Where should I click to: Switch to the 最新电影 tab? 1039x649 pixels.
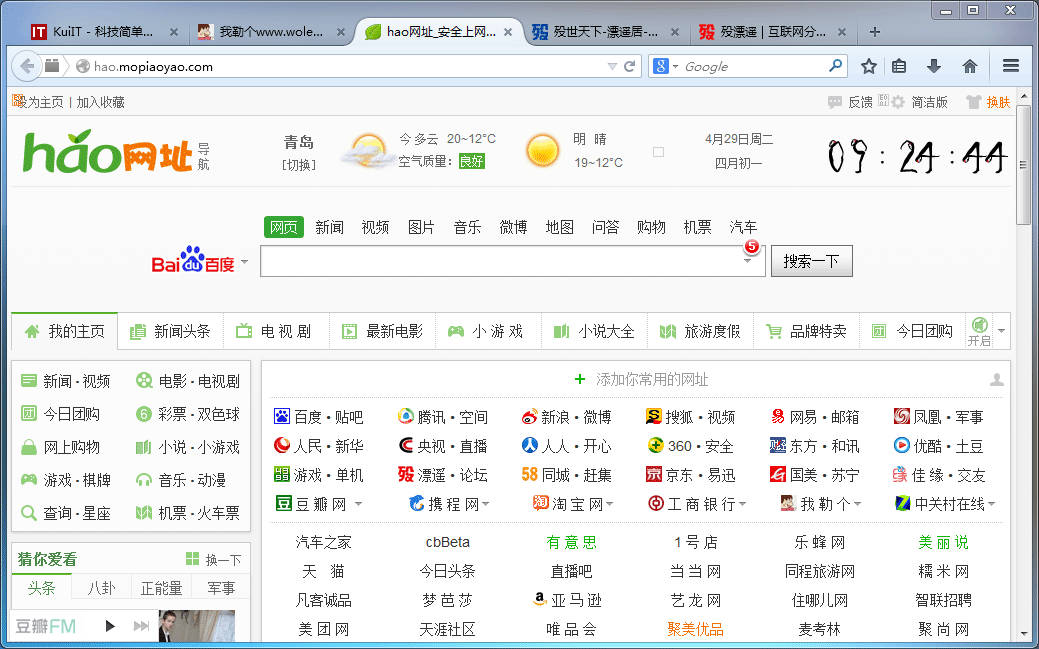[382, 331]
